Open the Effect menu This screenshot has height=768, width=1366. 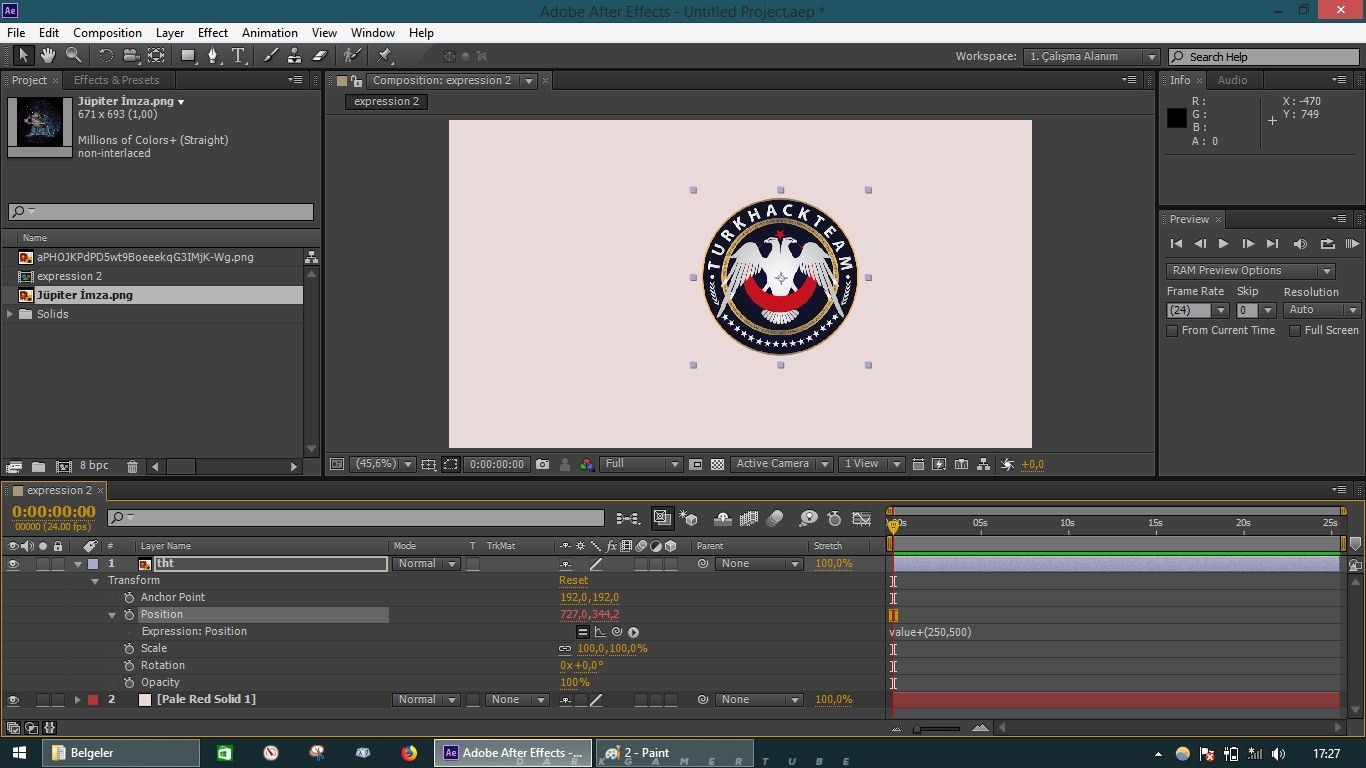(x=213, y=33)
